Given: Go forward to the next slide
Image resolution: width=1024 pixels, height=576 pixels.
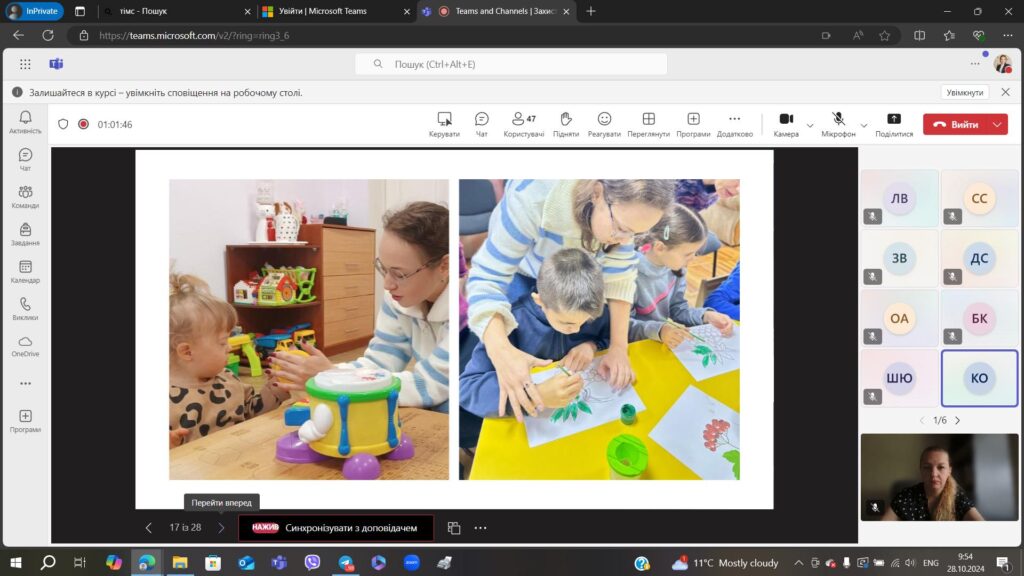Looking at the screenshot, I should click(221, 528).
